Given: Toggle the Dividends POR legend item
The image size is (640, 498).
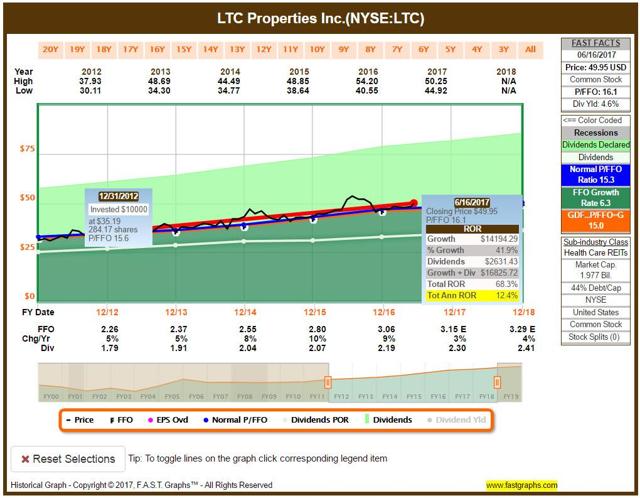Looking at the screenshot, I should (x=316, y=420).
